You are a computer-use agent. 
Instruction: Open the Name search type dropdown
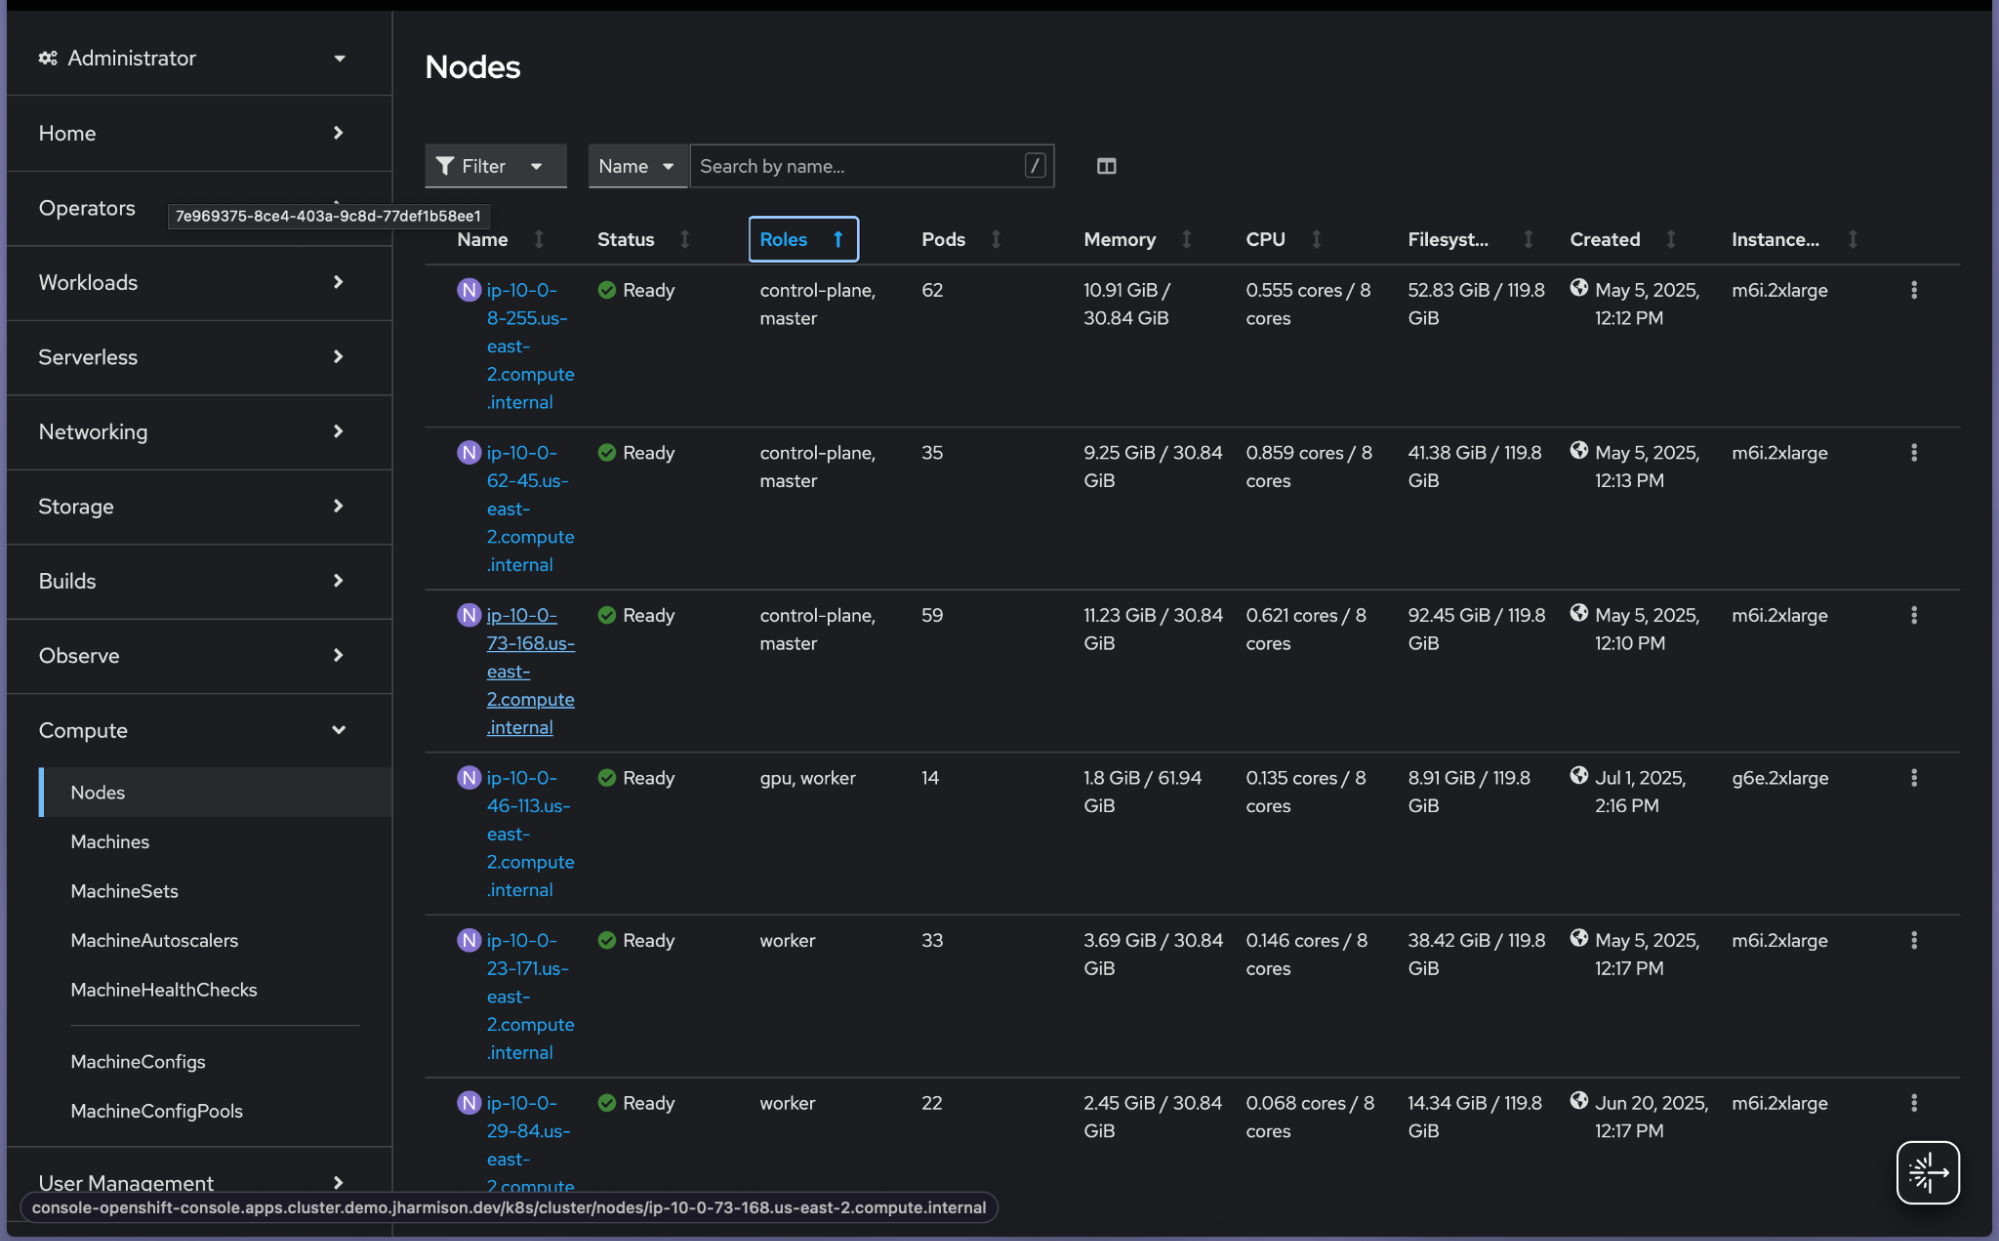637,166
